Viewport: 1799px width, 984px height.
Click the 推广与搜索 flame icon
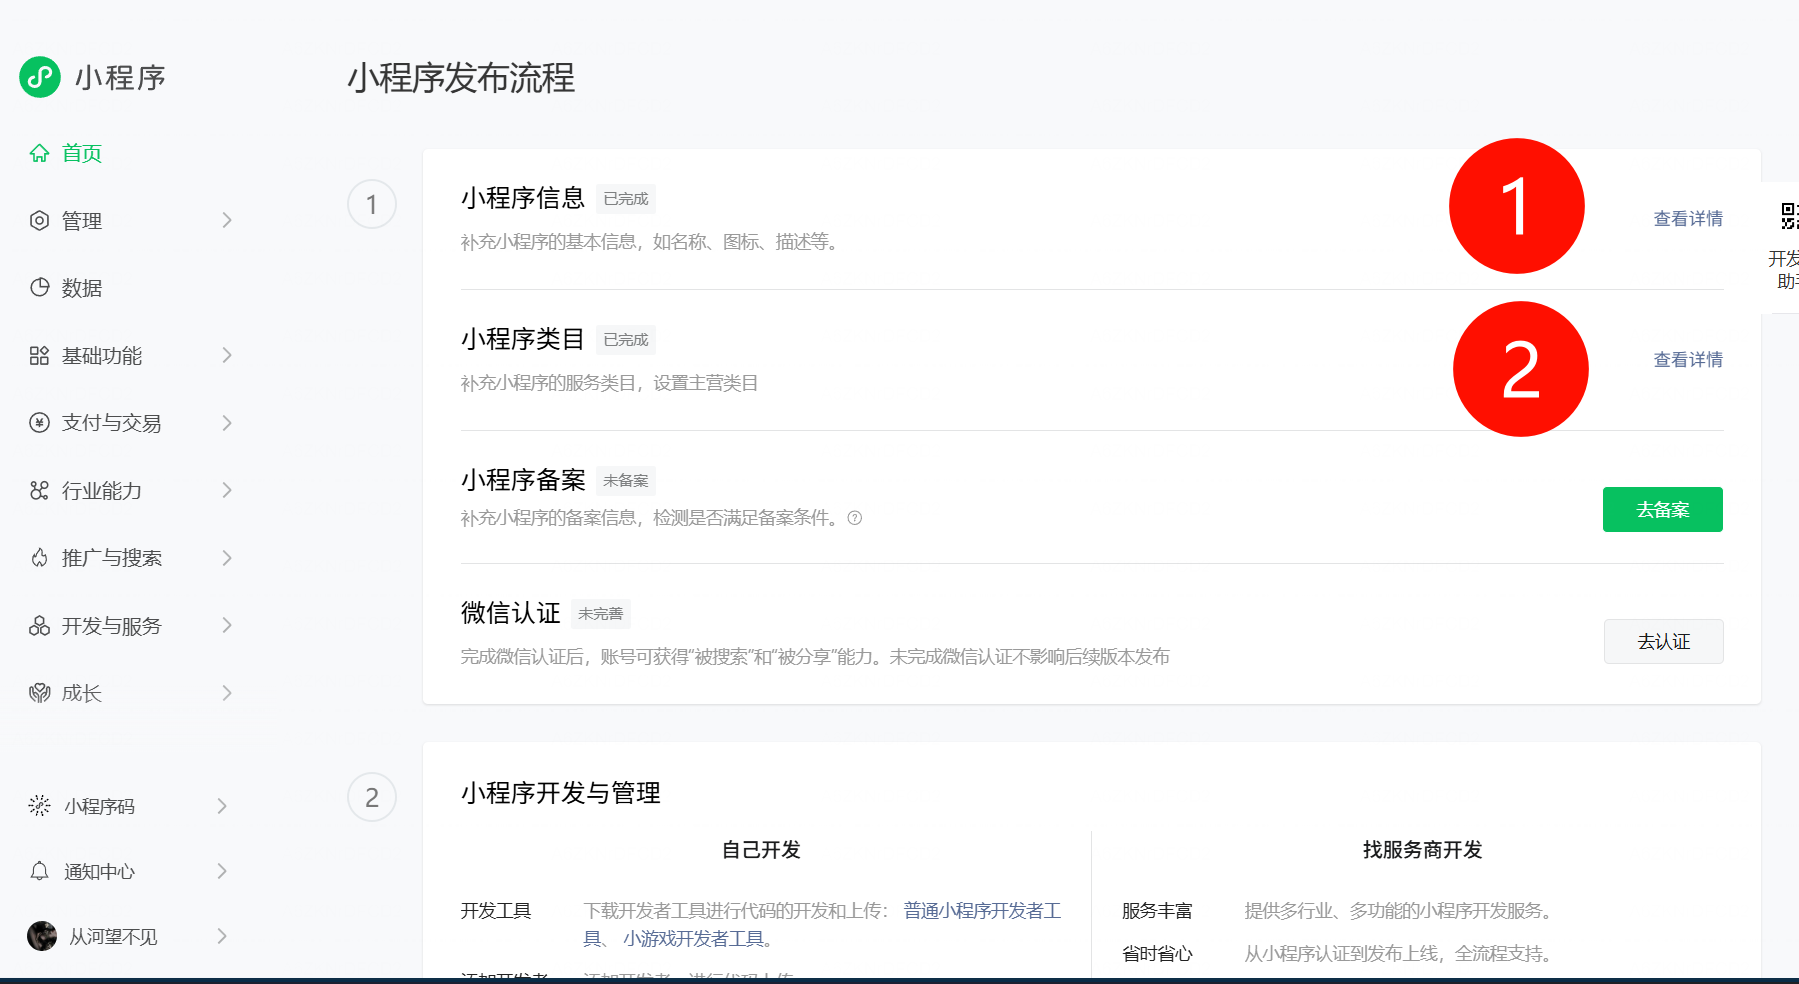39,558
